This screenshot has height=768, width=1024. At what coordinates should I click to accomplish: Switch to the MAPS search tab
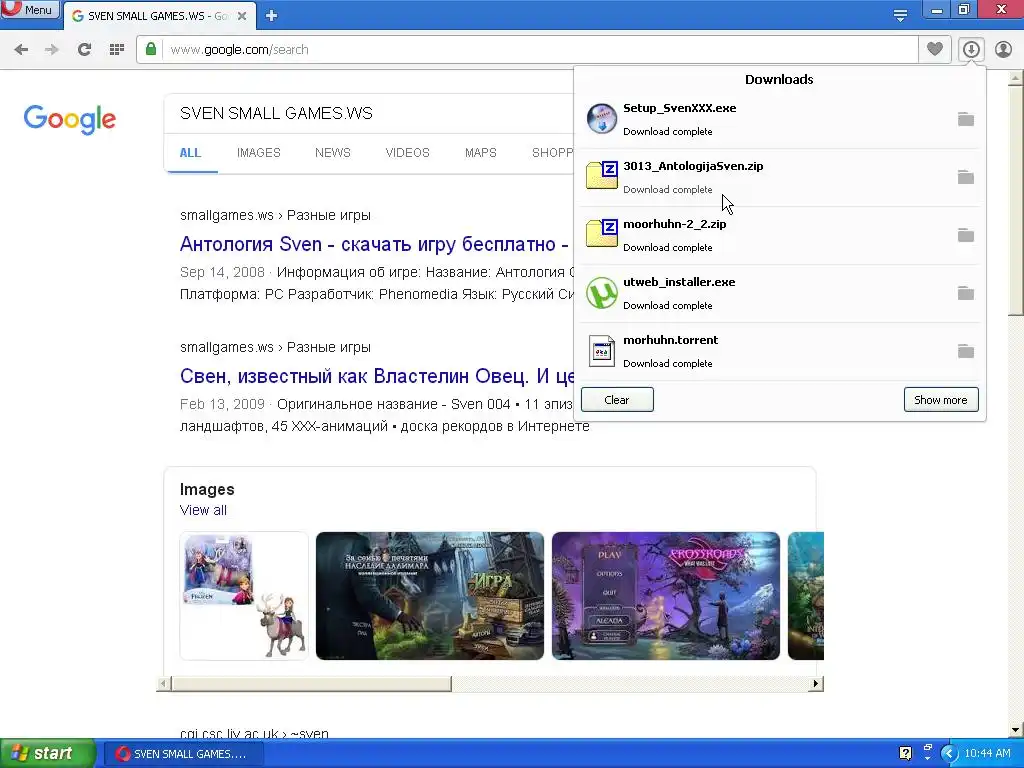(481, 153)
